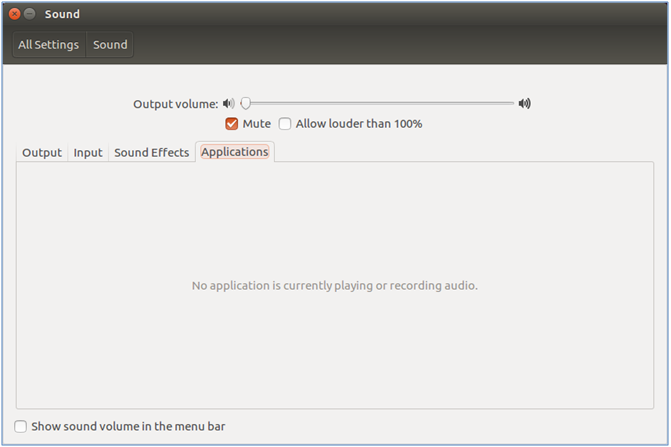Click the Sound title in the title bar
This screenshot has width=671, height=447.
click(62, 14)
